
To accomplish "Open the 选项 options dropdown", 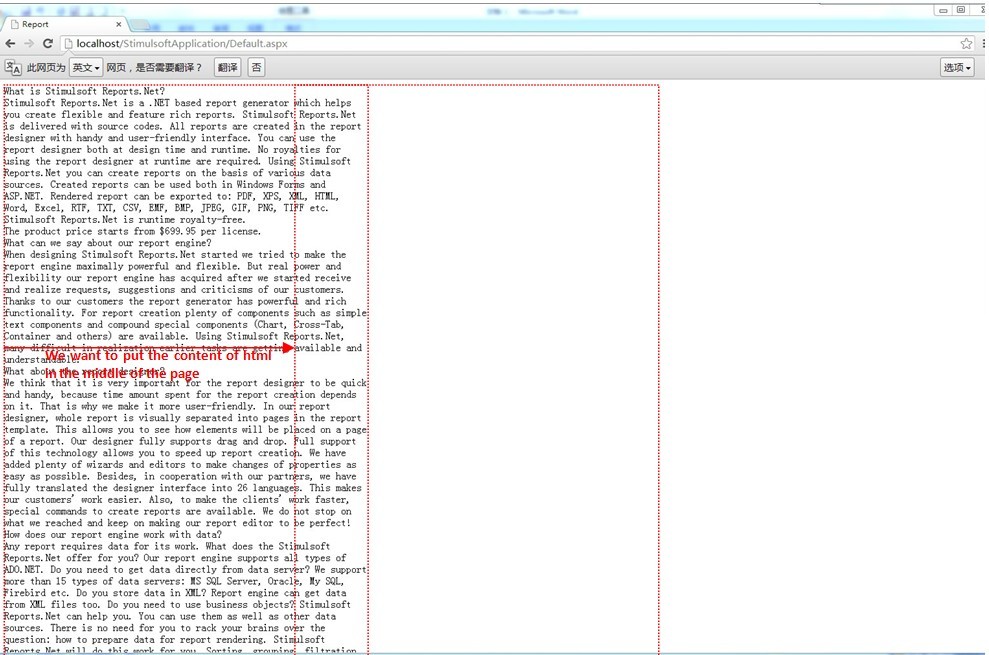I will pos(957,68).
